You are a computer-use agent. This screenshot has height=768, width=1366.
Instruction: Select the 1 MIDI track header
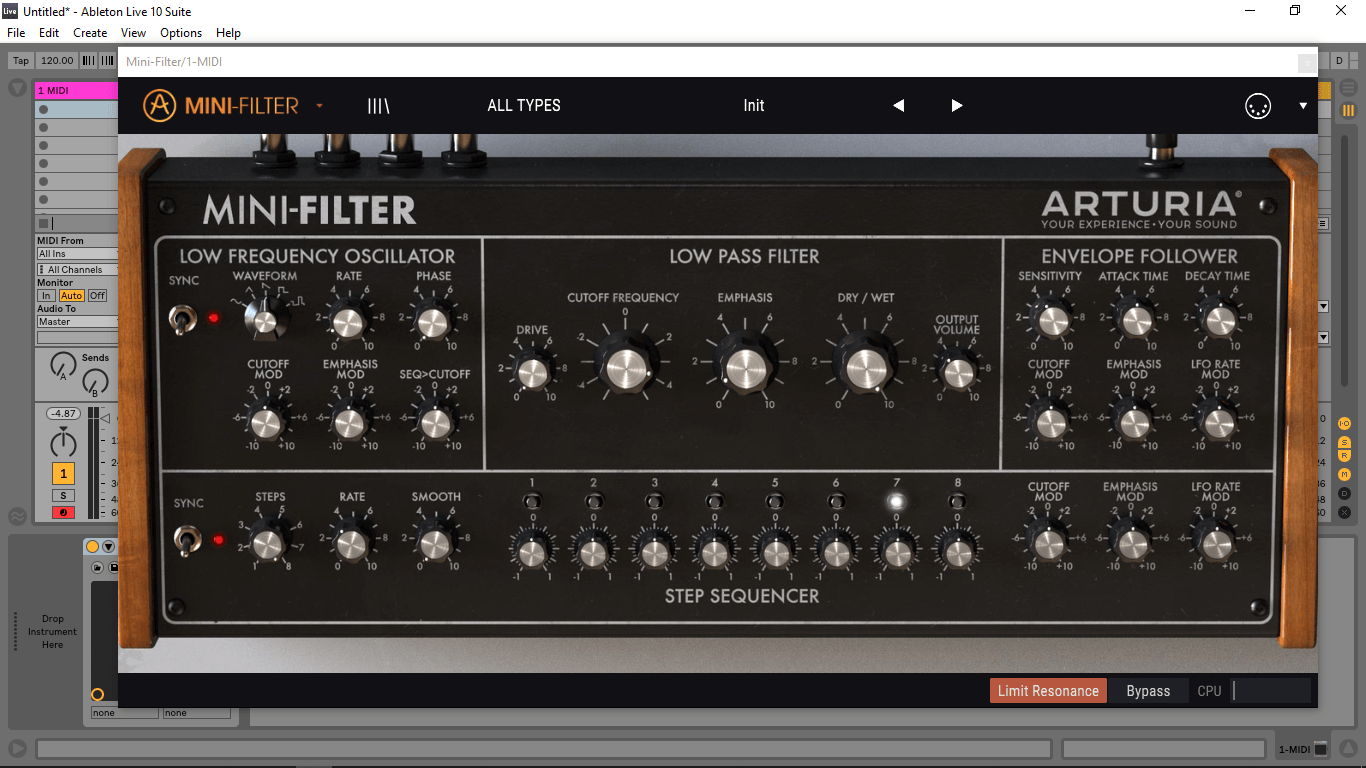76,91
